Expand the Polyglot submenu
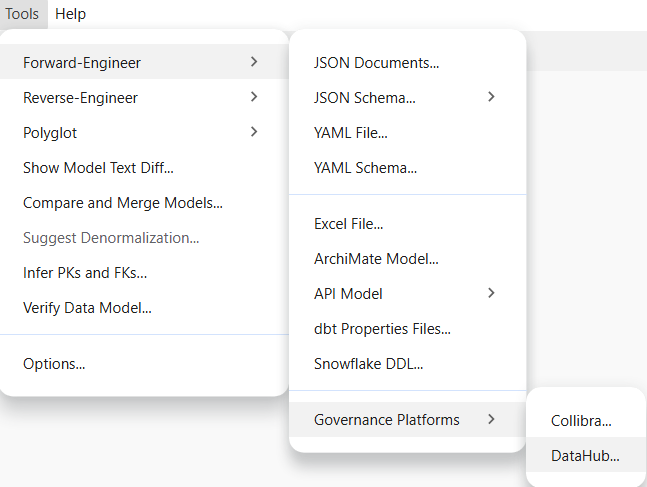647x487 pixels. point(50,132)
